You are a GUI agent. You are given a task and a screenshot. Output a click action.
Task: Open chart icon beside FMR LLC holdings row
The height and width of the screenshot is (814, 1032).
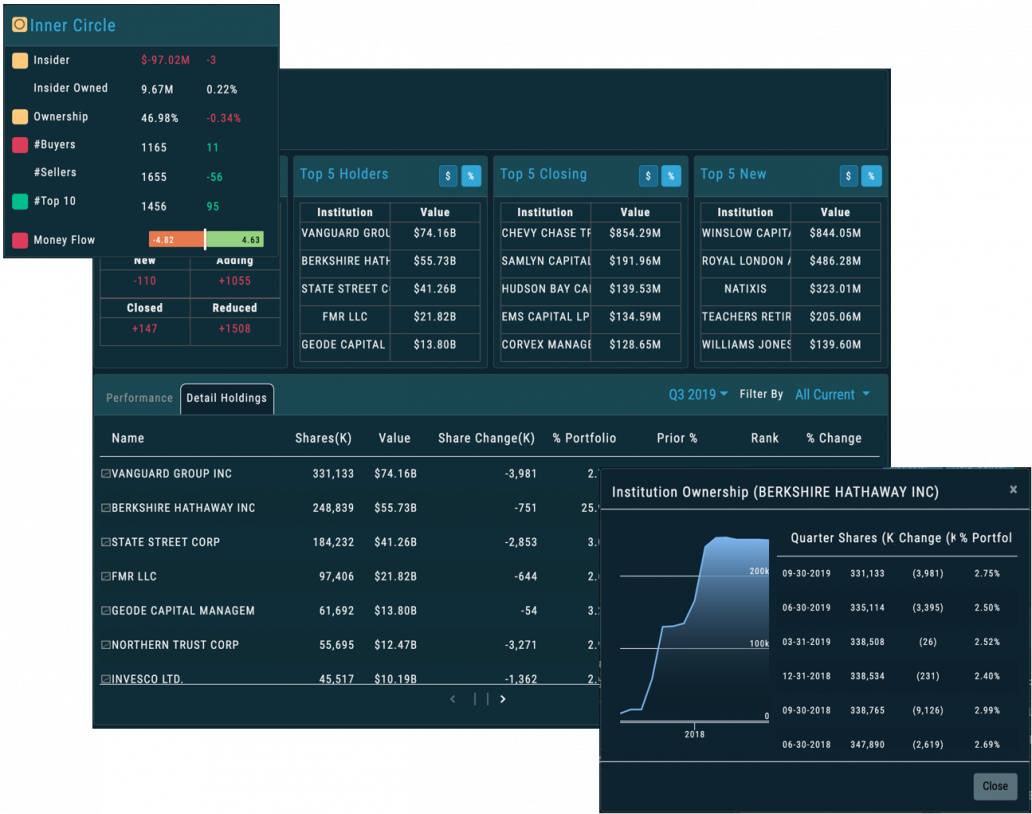pyautogui.click(x=105, y=576)
